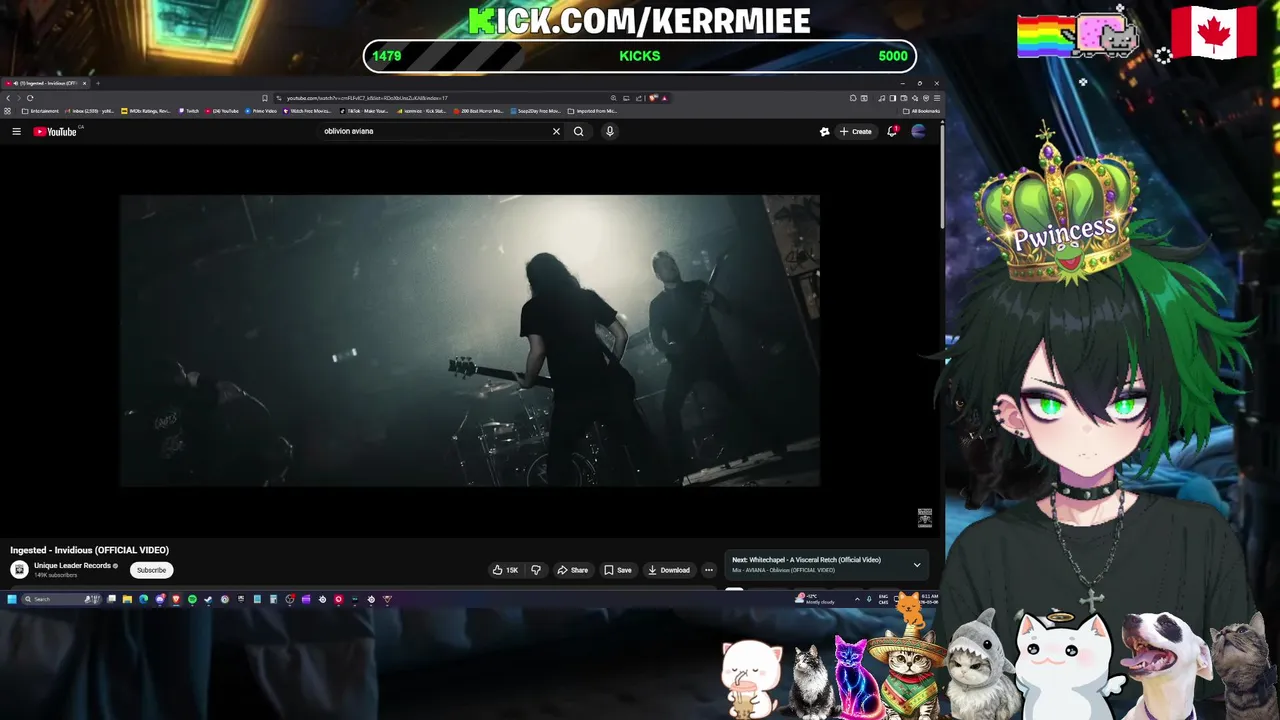Open the weather widget in taskbar

click(815, 599)
